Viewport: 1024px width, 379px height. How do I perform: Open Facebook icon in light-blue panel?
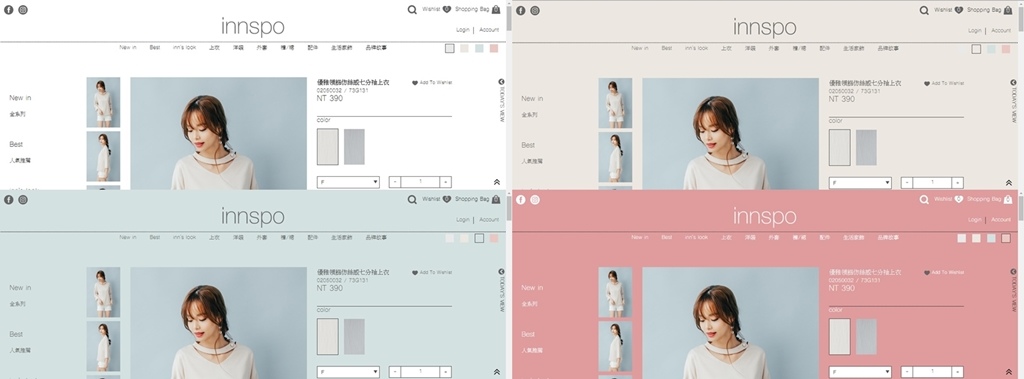[x=8, y=199]
